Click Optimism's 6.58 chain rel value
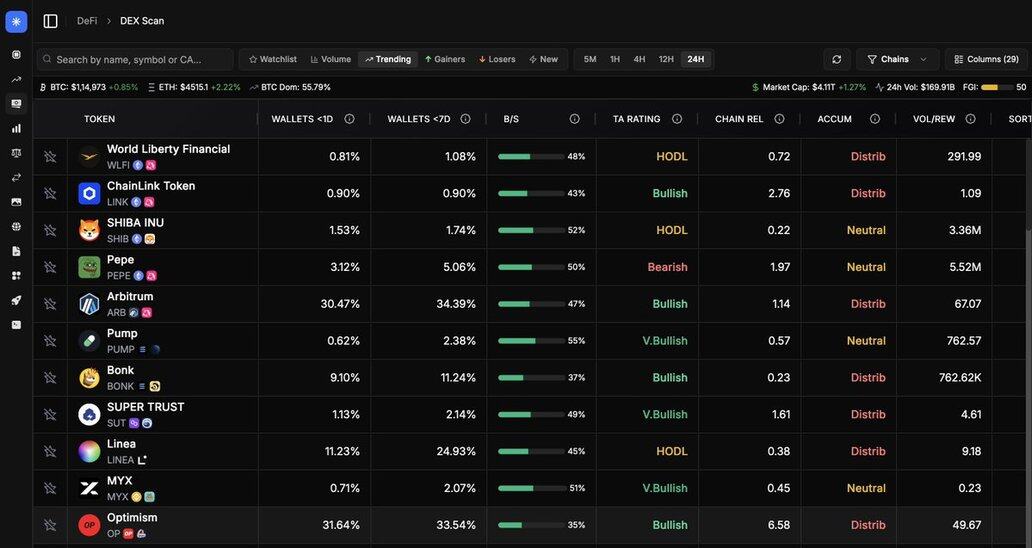Screen dimensions: 1032x548 click(779, 525)
